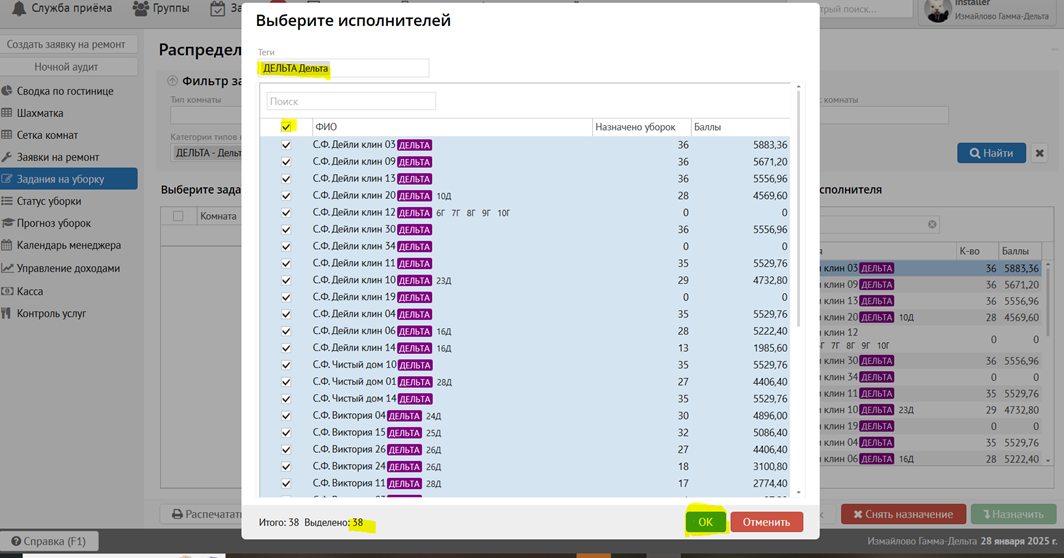Viewport: 1064px width, 558px height.
Task: Open the Теги field with ДЕЛЬТА Дельта
Action: pos(343,68)
